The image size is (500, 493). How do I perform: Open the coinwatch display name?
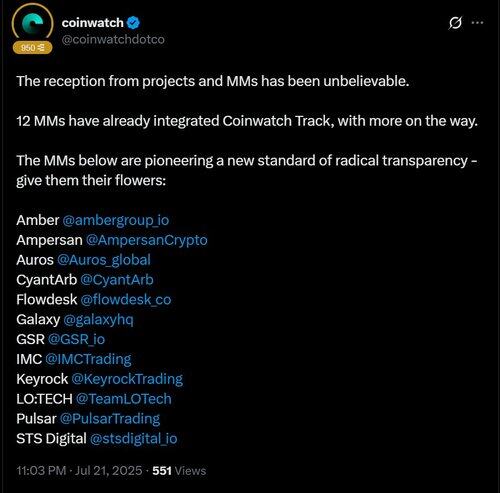click(x=93, y=23)
